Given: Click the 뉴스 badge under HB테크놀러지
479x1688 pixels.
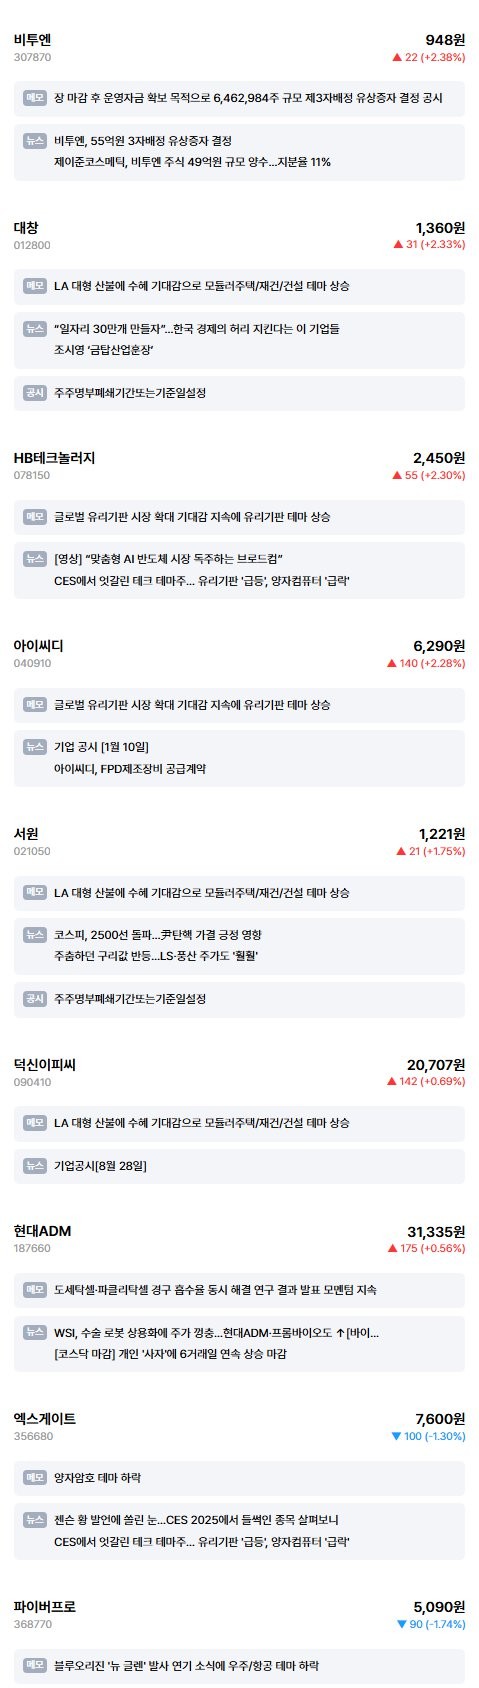Looking at the screenshot, I should pyautogui.click(x=35, y=559).
